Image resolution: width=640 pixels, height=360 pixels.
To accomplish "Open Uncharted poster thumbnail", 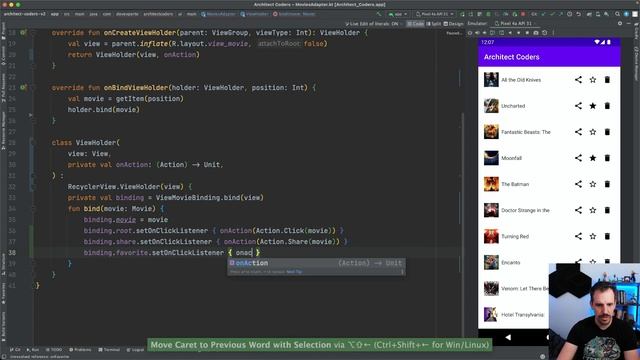I will (x=491, y=106).
